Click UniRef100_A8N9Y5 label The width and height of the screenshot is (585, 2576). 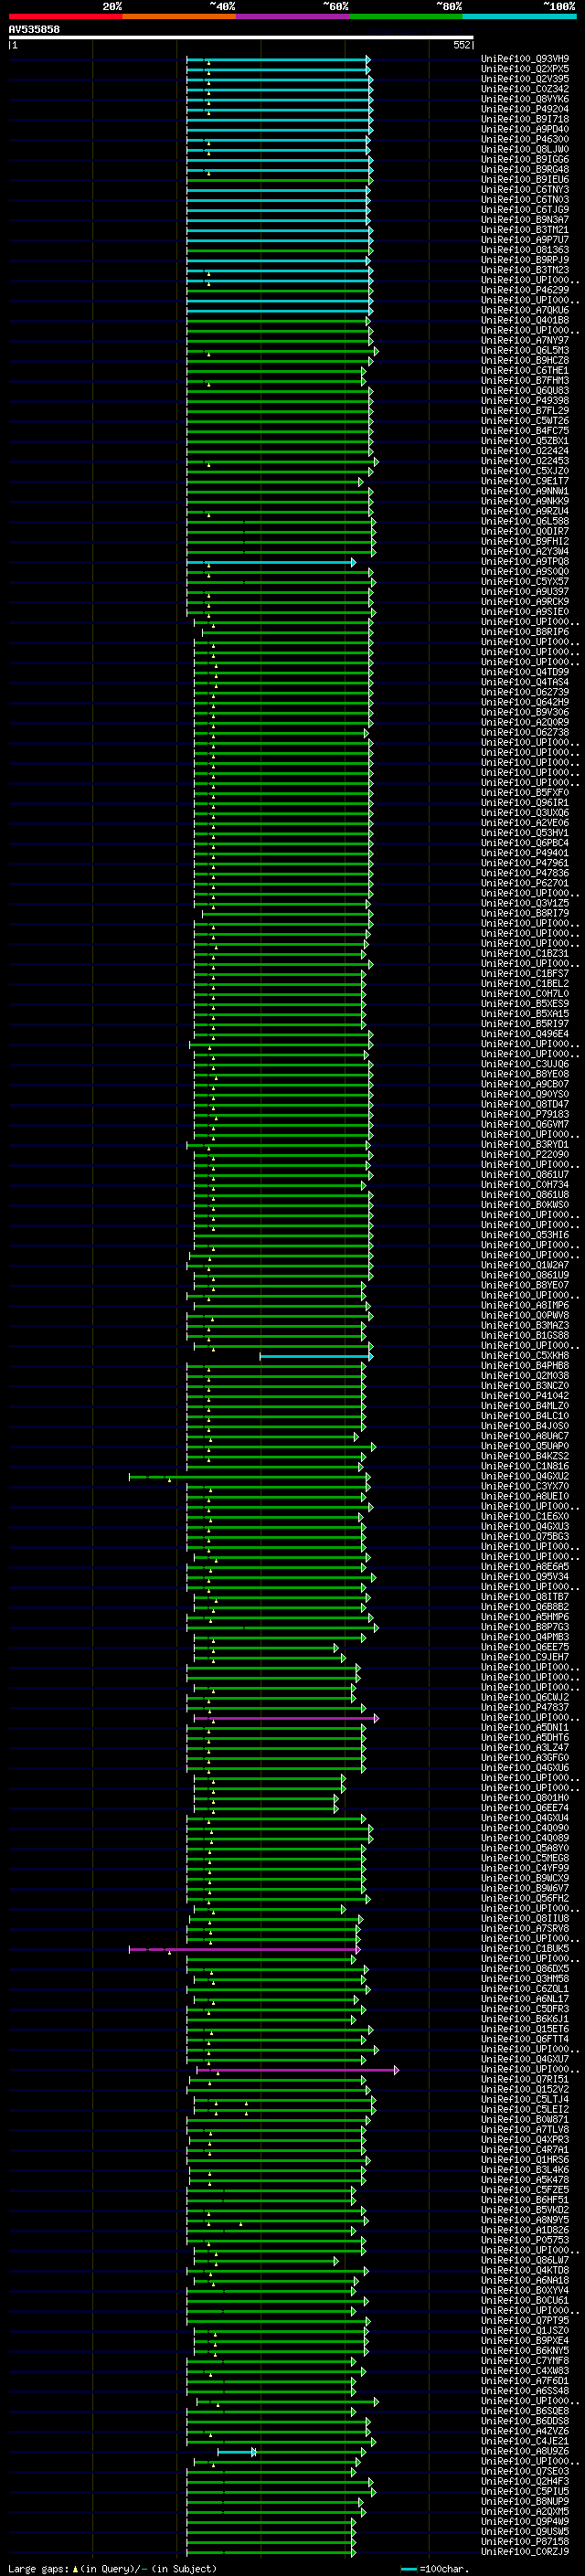pos(525,2220)
